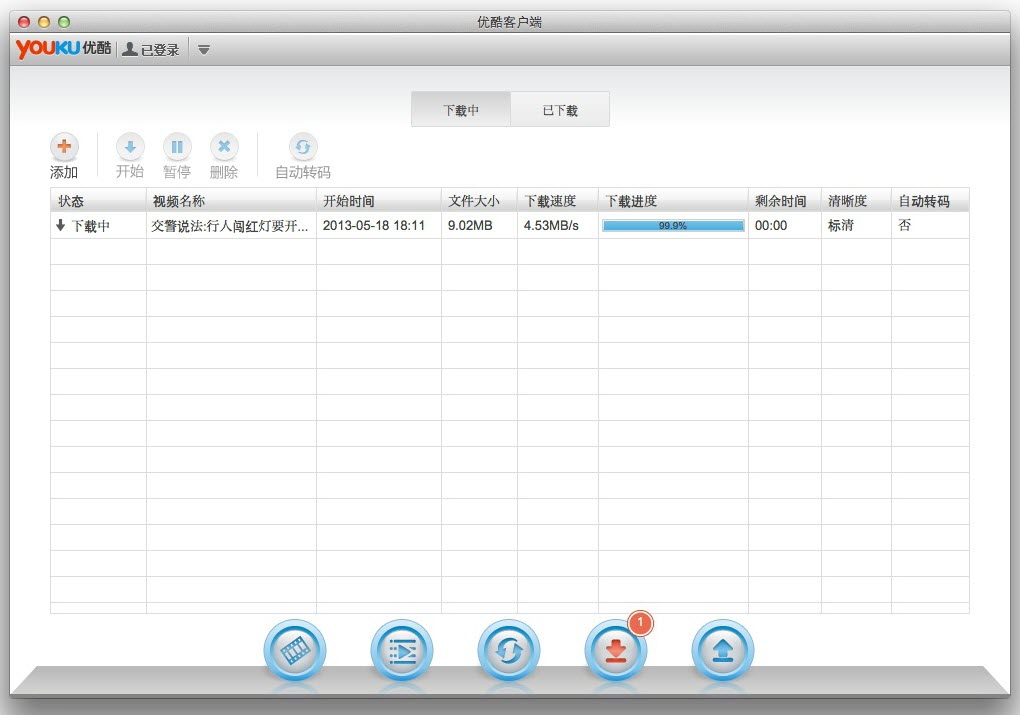Switch to the 已下载 tab
The image size is (1020, 715).
[560, 110]
